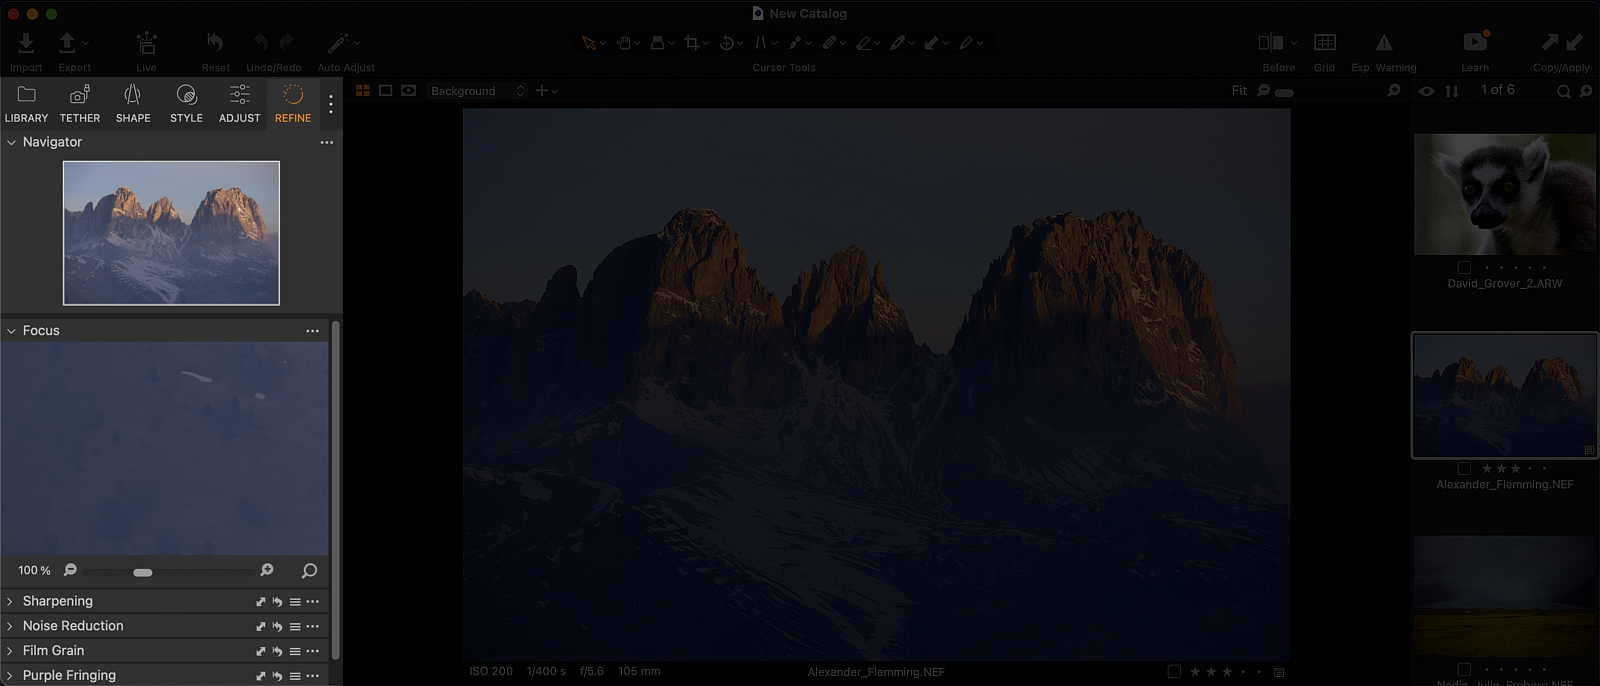Toggle the Grid overlay
1600x686 pixels.
[x=1325, y=42]
